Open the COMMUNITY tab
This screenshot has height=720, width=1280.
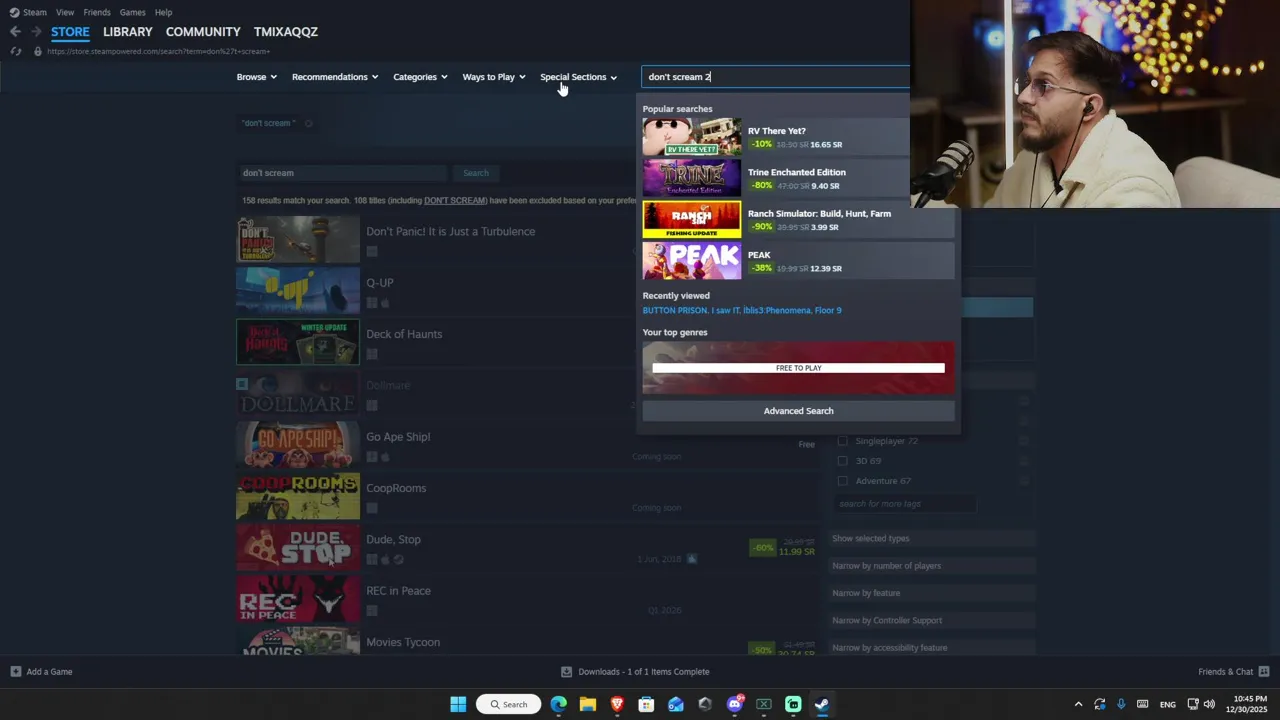coord(203,32)
